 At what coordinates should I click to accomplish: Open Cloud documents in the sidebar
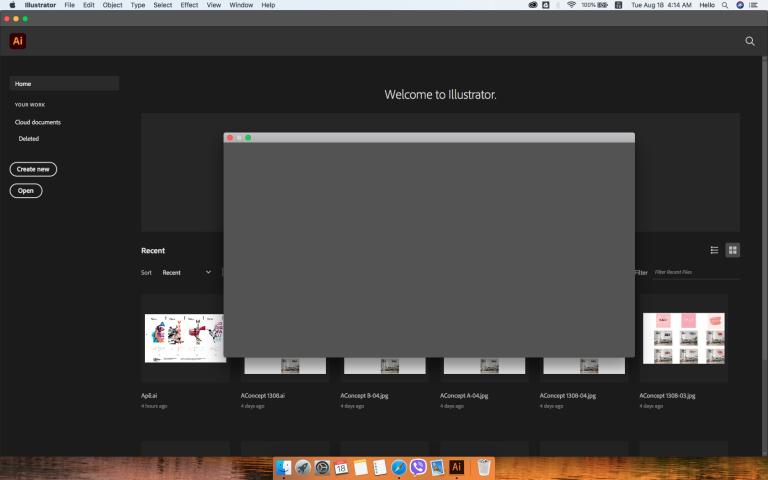(x=38, y=122)
